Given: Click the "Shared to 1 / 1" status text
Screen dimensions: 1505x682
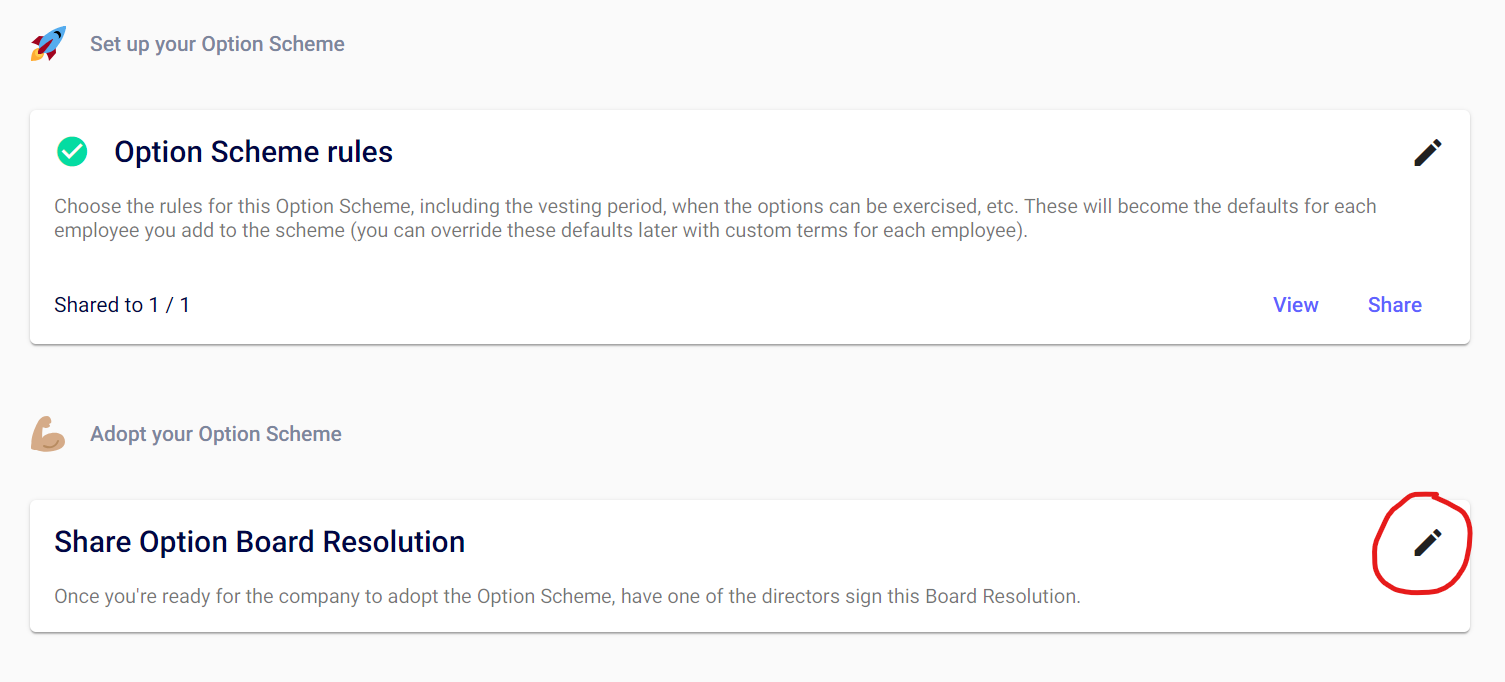Looking at the screenshot, I should tap(122, 305).
